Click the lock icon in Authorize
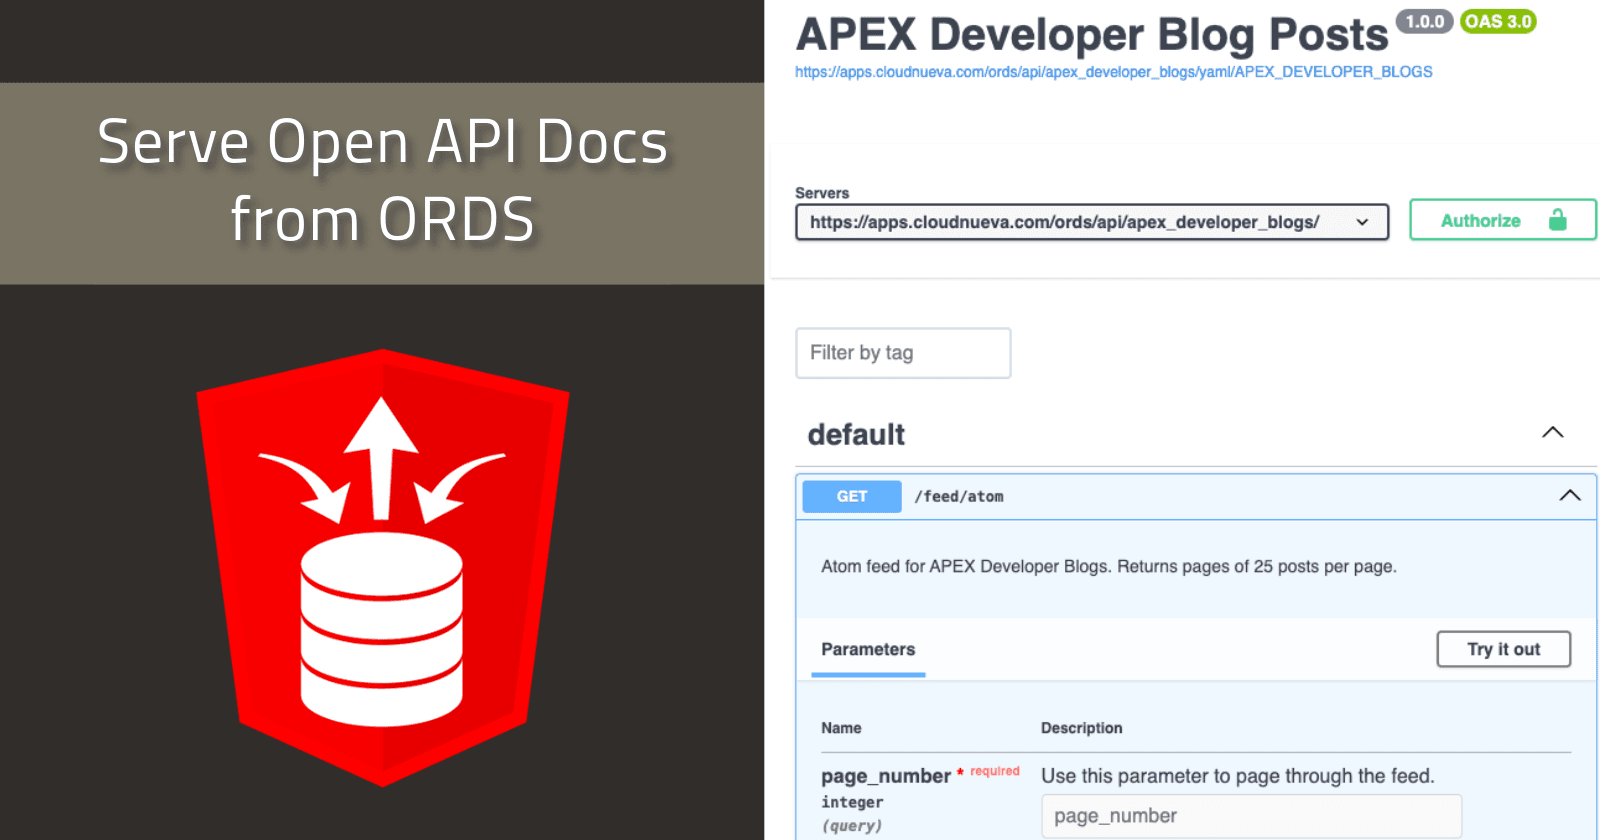The width and height of the screenshot is (1600, 840). [1557, 220]
